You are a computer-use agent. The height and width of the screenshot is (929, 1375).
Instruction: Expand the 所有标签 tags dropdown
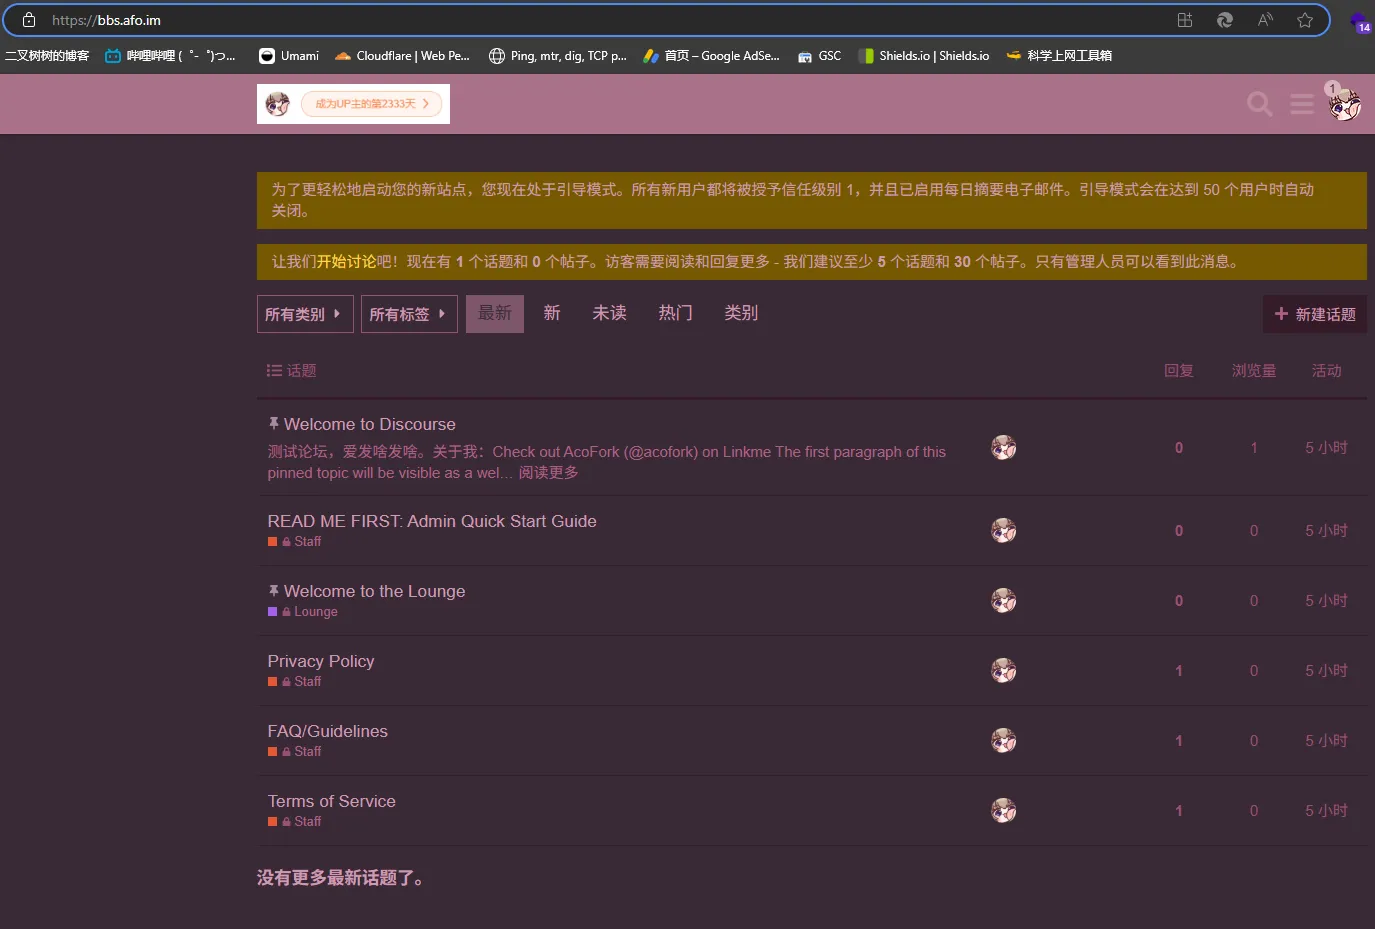[x=408, y=314]
